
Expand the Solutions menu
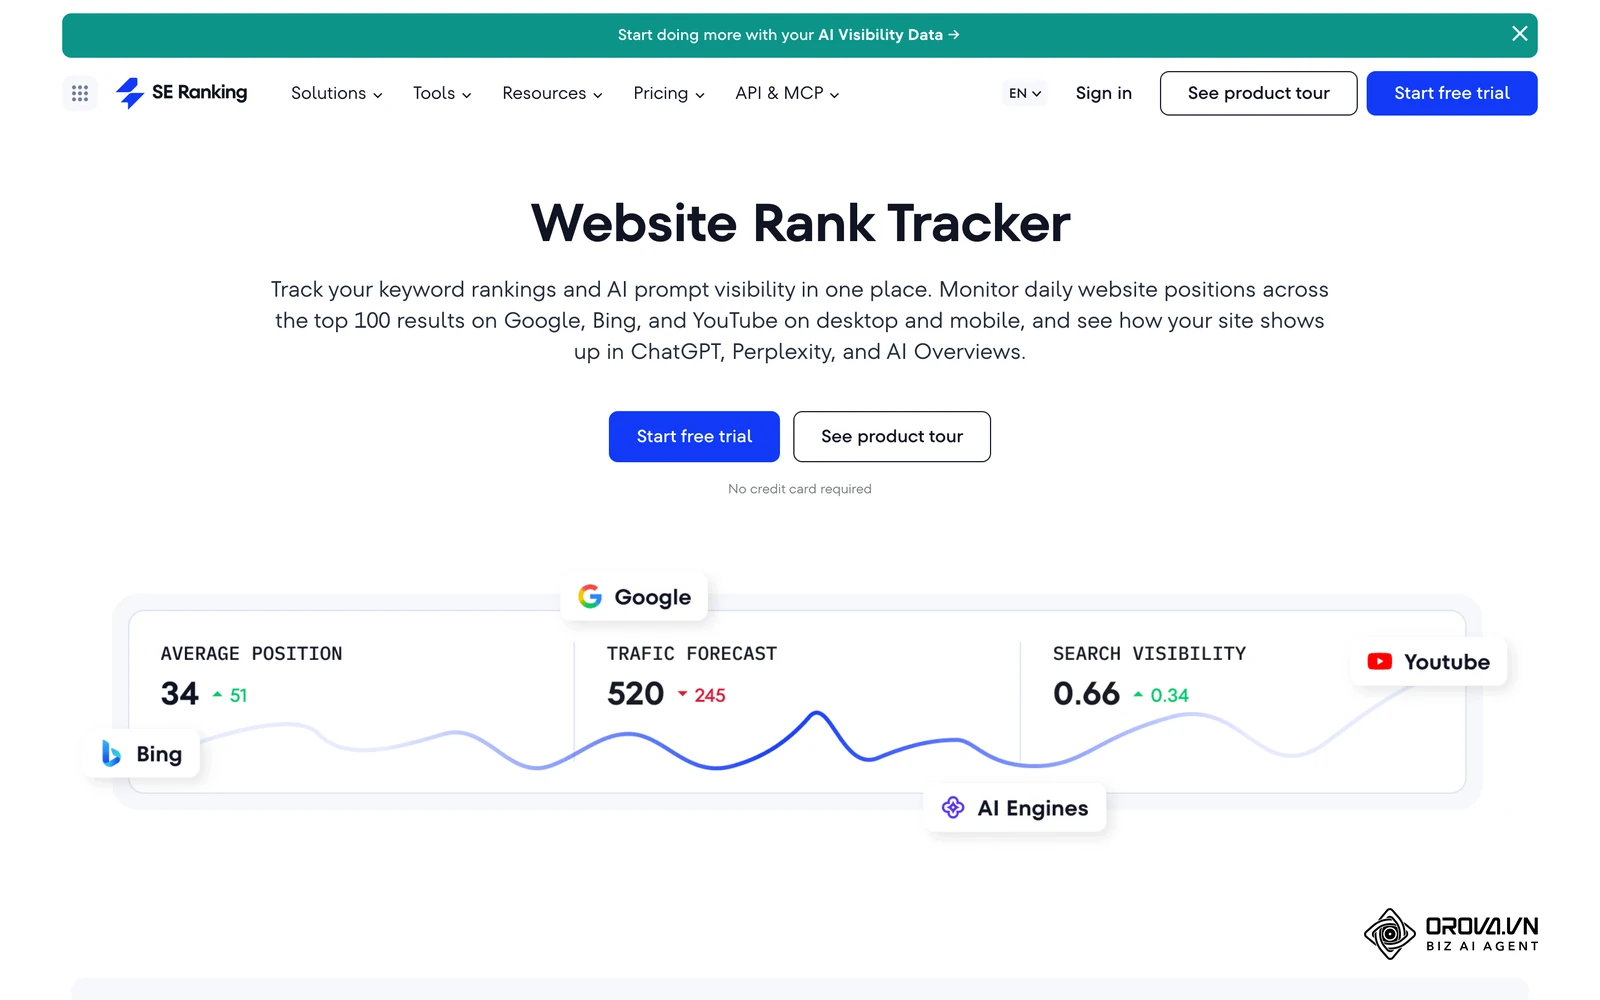coord(336,93)
